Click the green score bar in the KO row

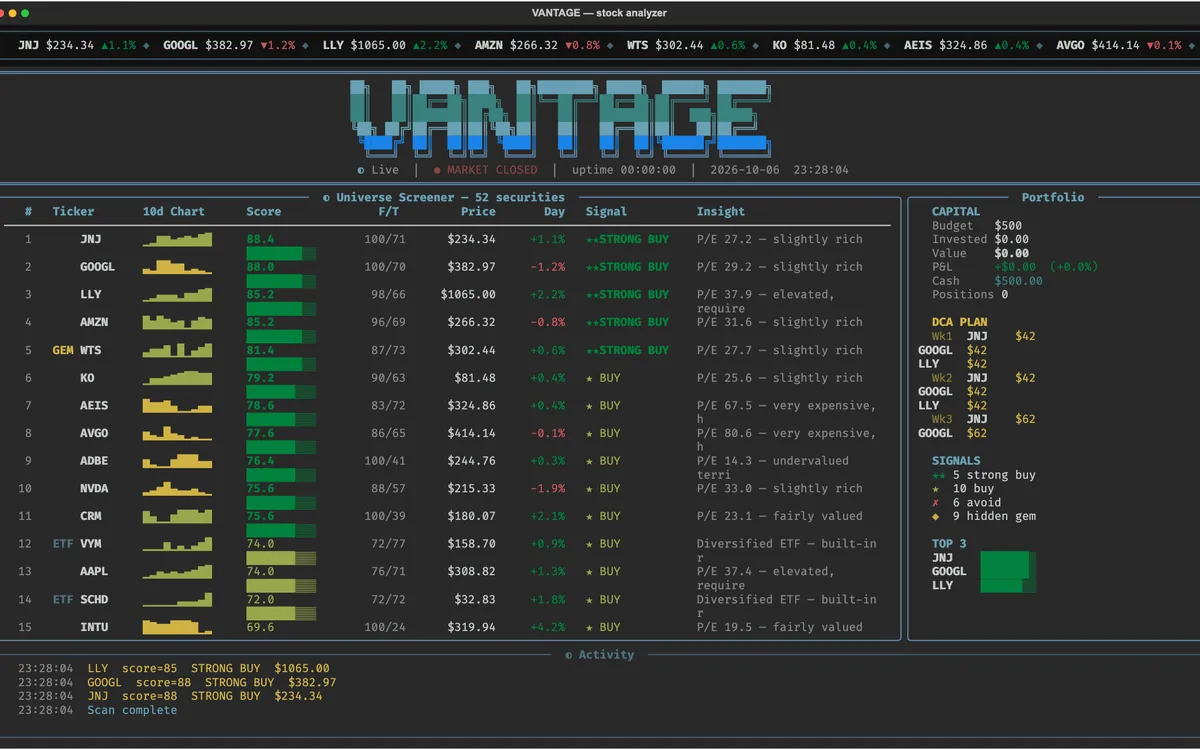(x=281, y=392)
